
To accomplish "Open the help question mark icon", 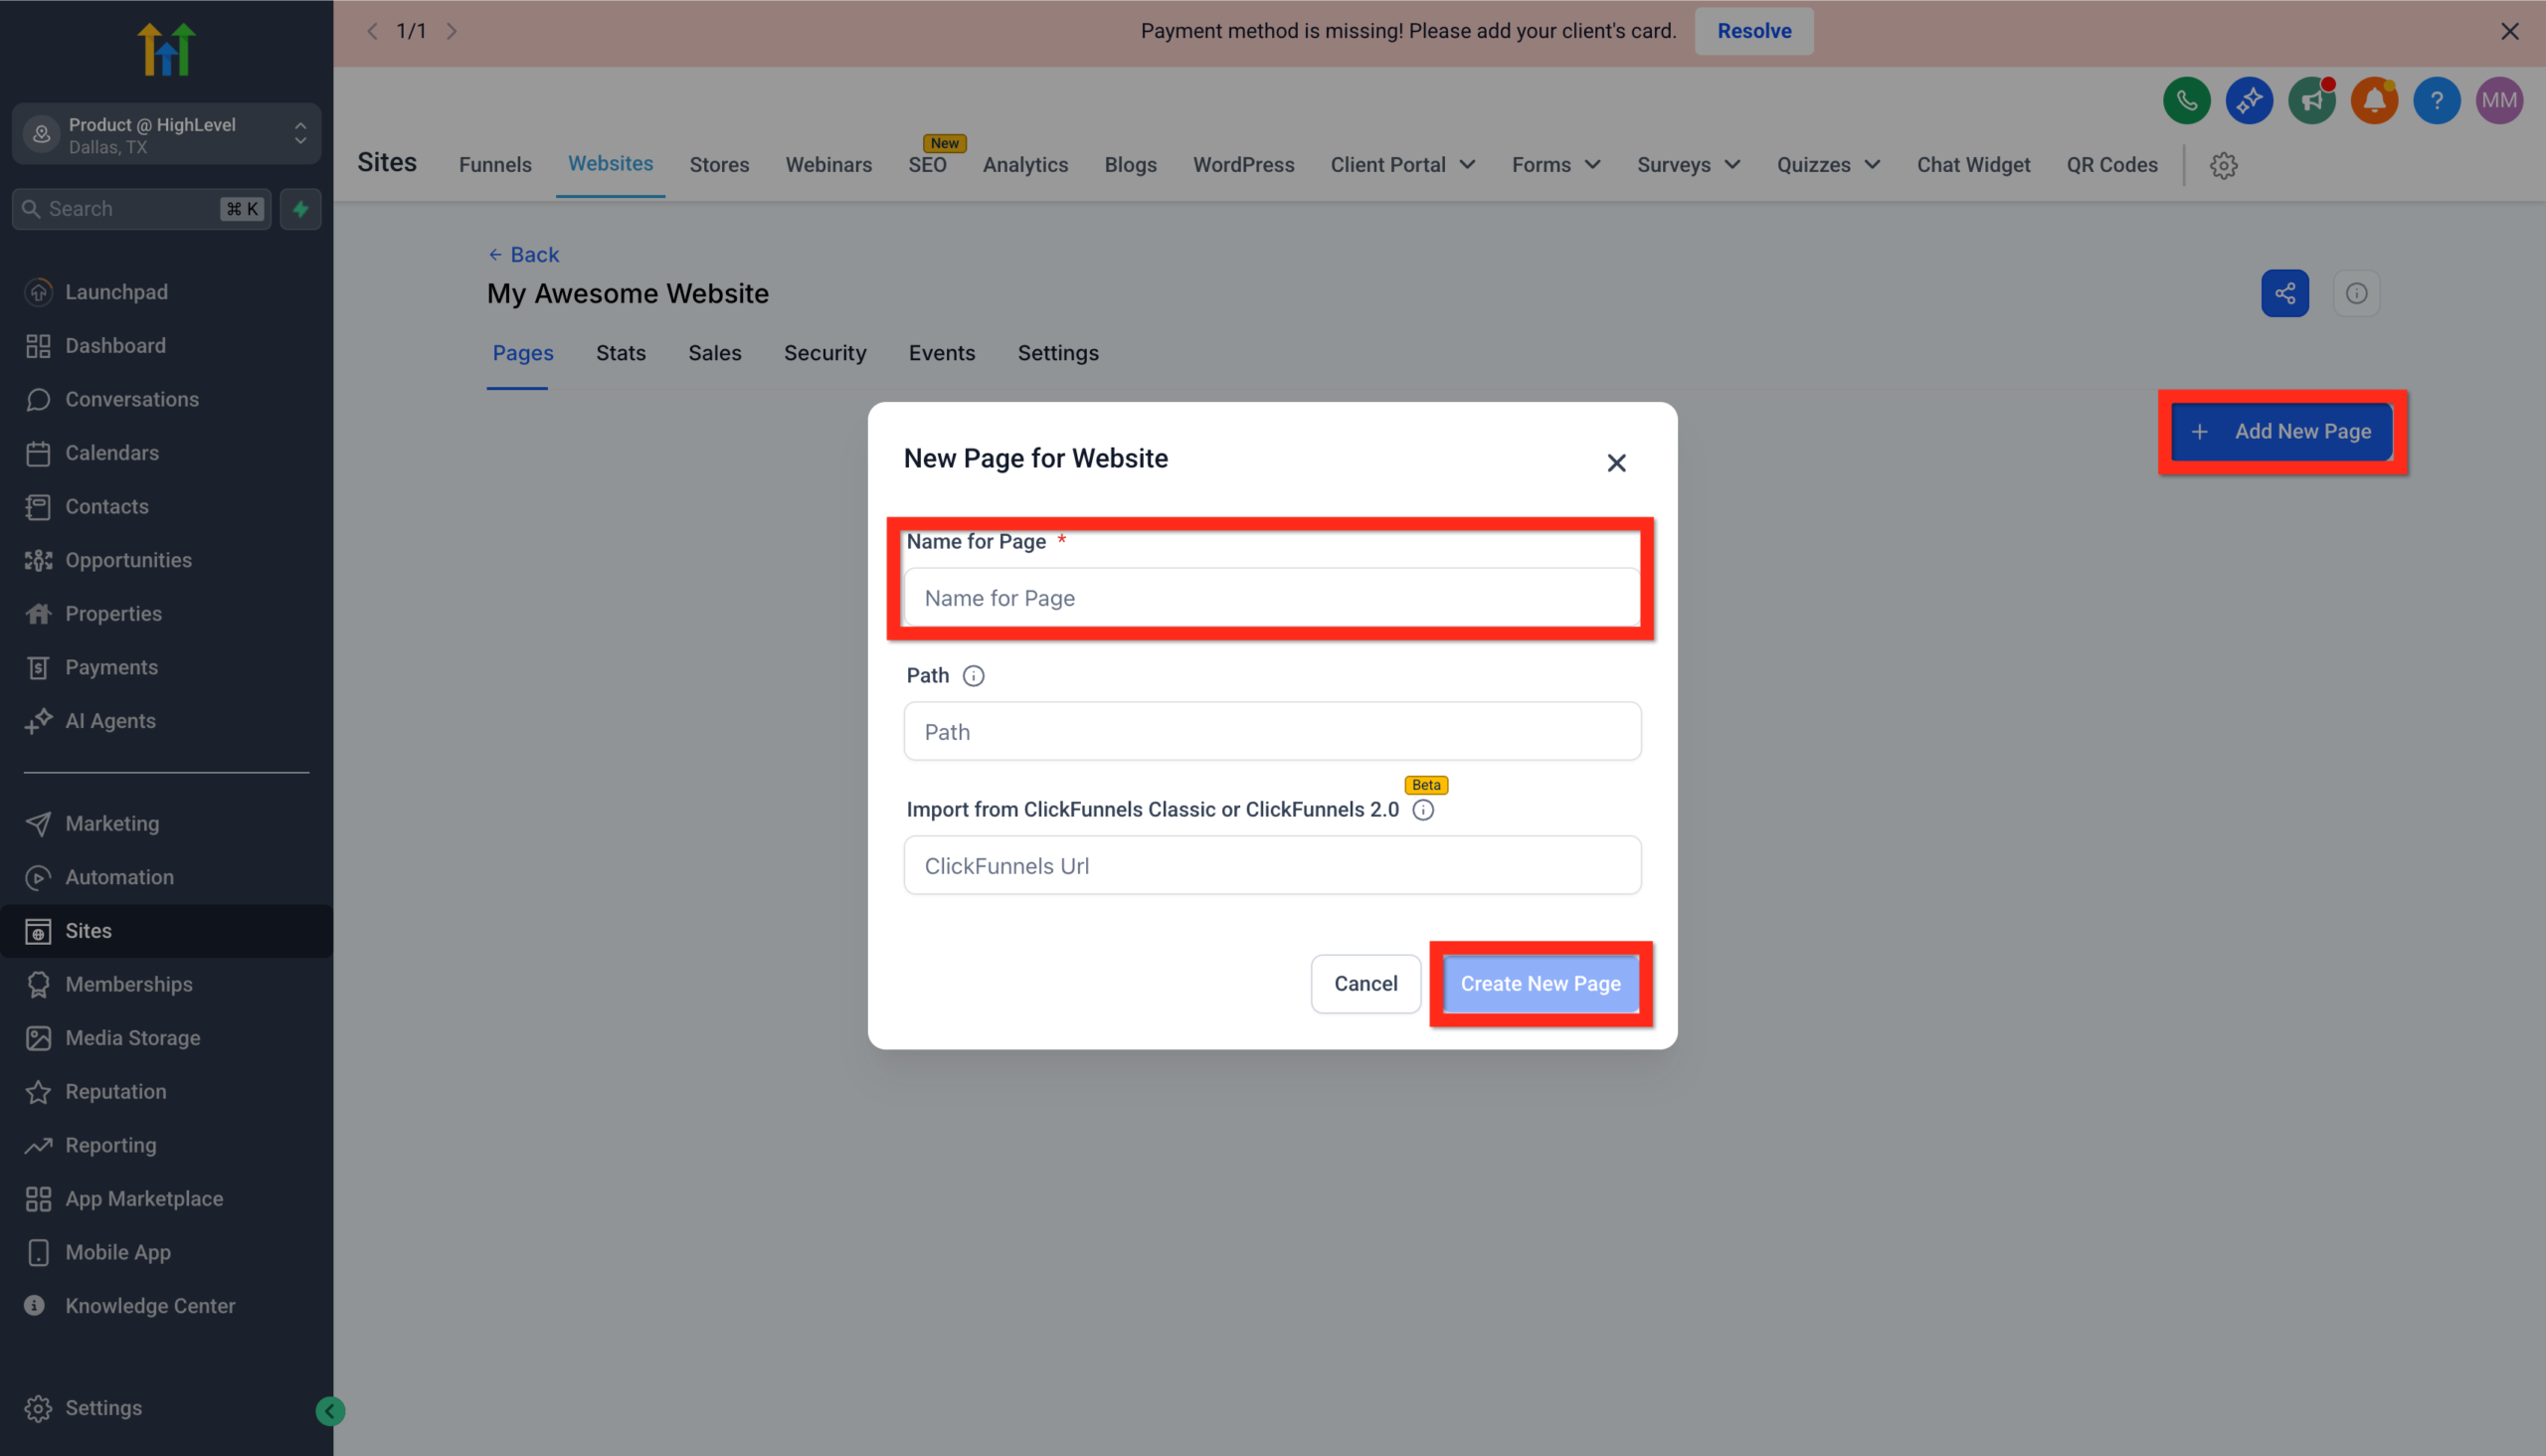I will (x=2437, y=100).
